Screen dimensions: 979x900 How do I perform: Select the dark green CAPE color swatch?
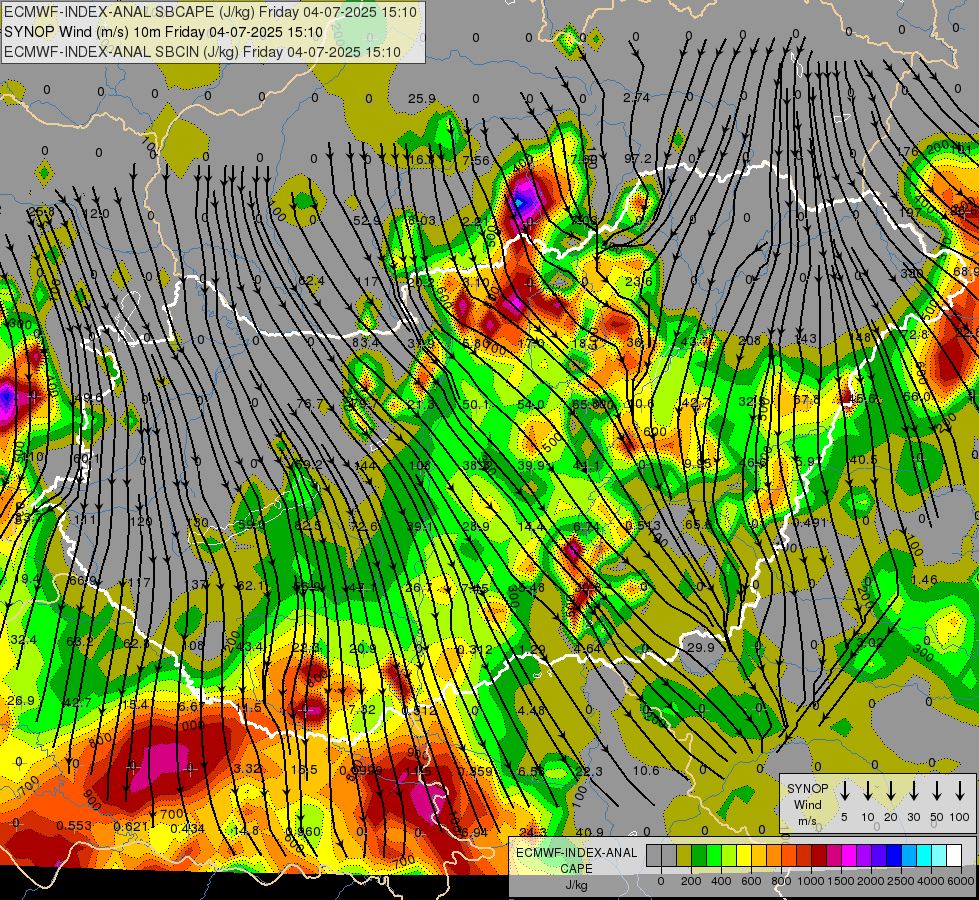click(699, 855)
